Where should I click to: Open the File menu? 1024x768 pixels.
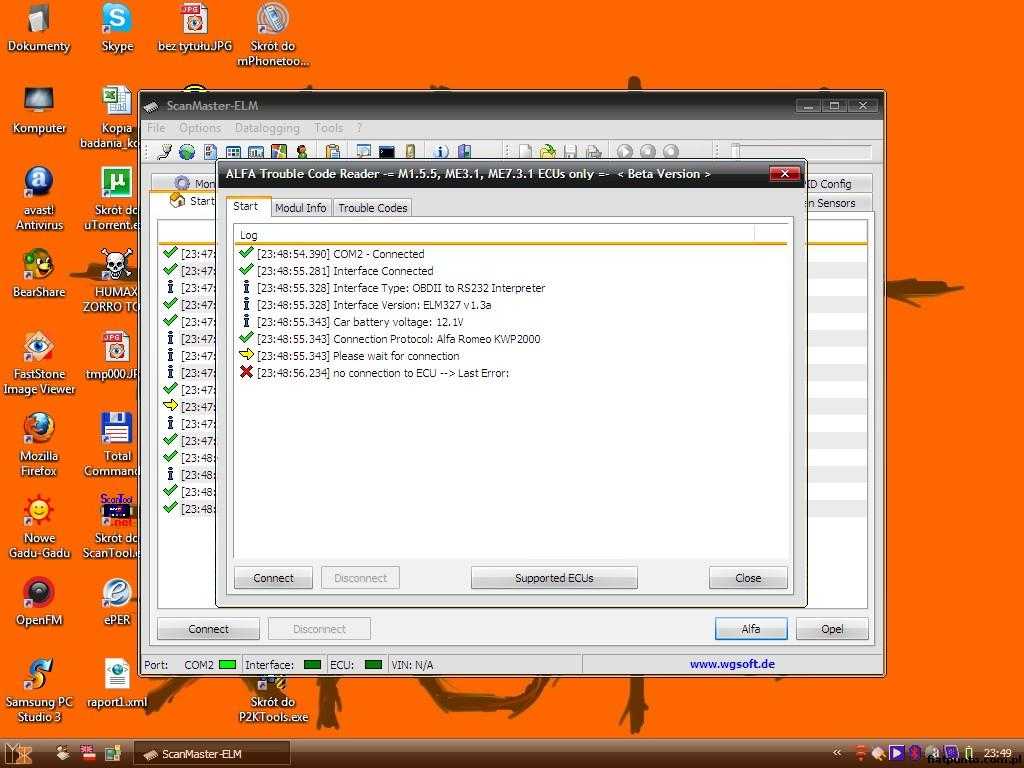click(x=156, y=127)
